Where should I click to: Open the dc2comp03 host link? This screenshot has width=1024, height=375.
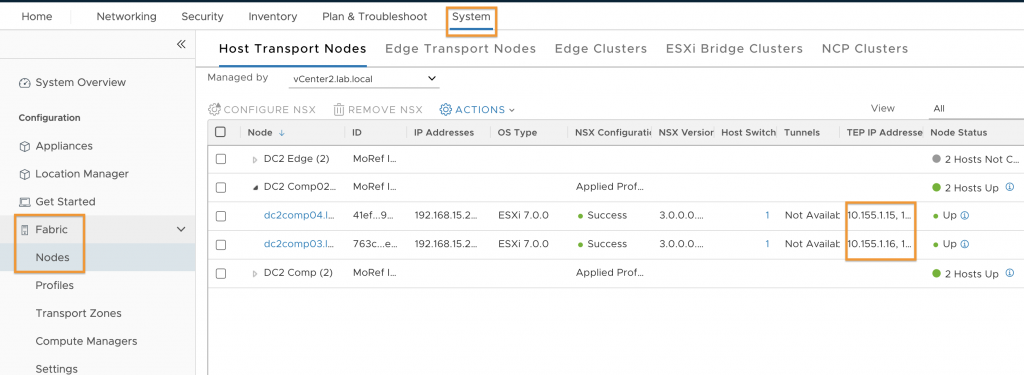tap(298, 244)
